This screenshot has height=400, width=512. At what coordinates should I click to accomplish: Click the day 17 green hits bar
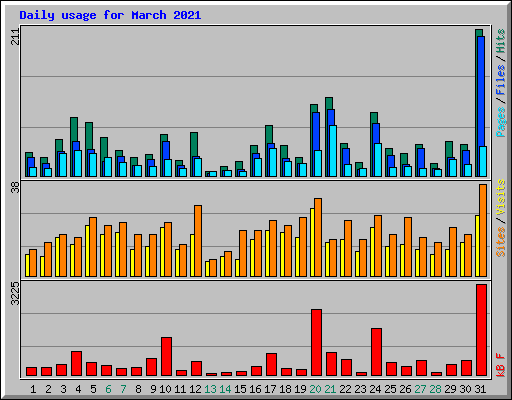(x=269, y=135)
